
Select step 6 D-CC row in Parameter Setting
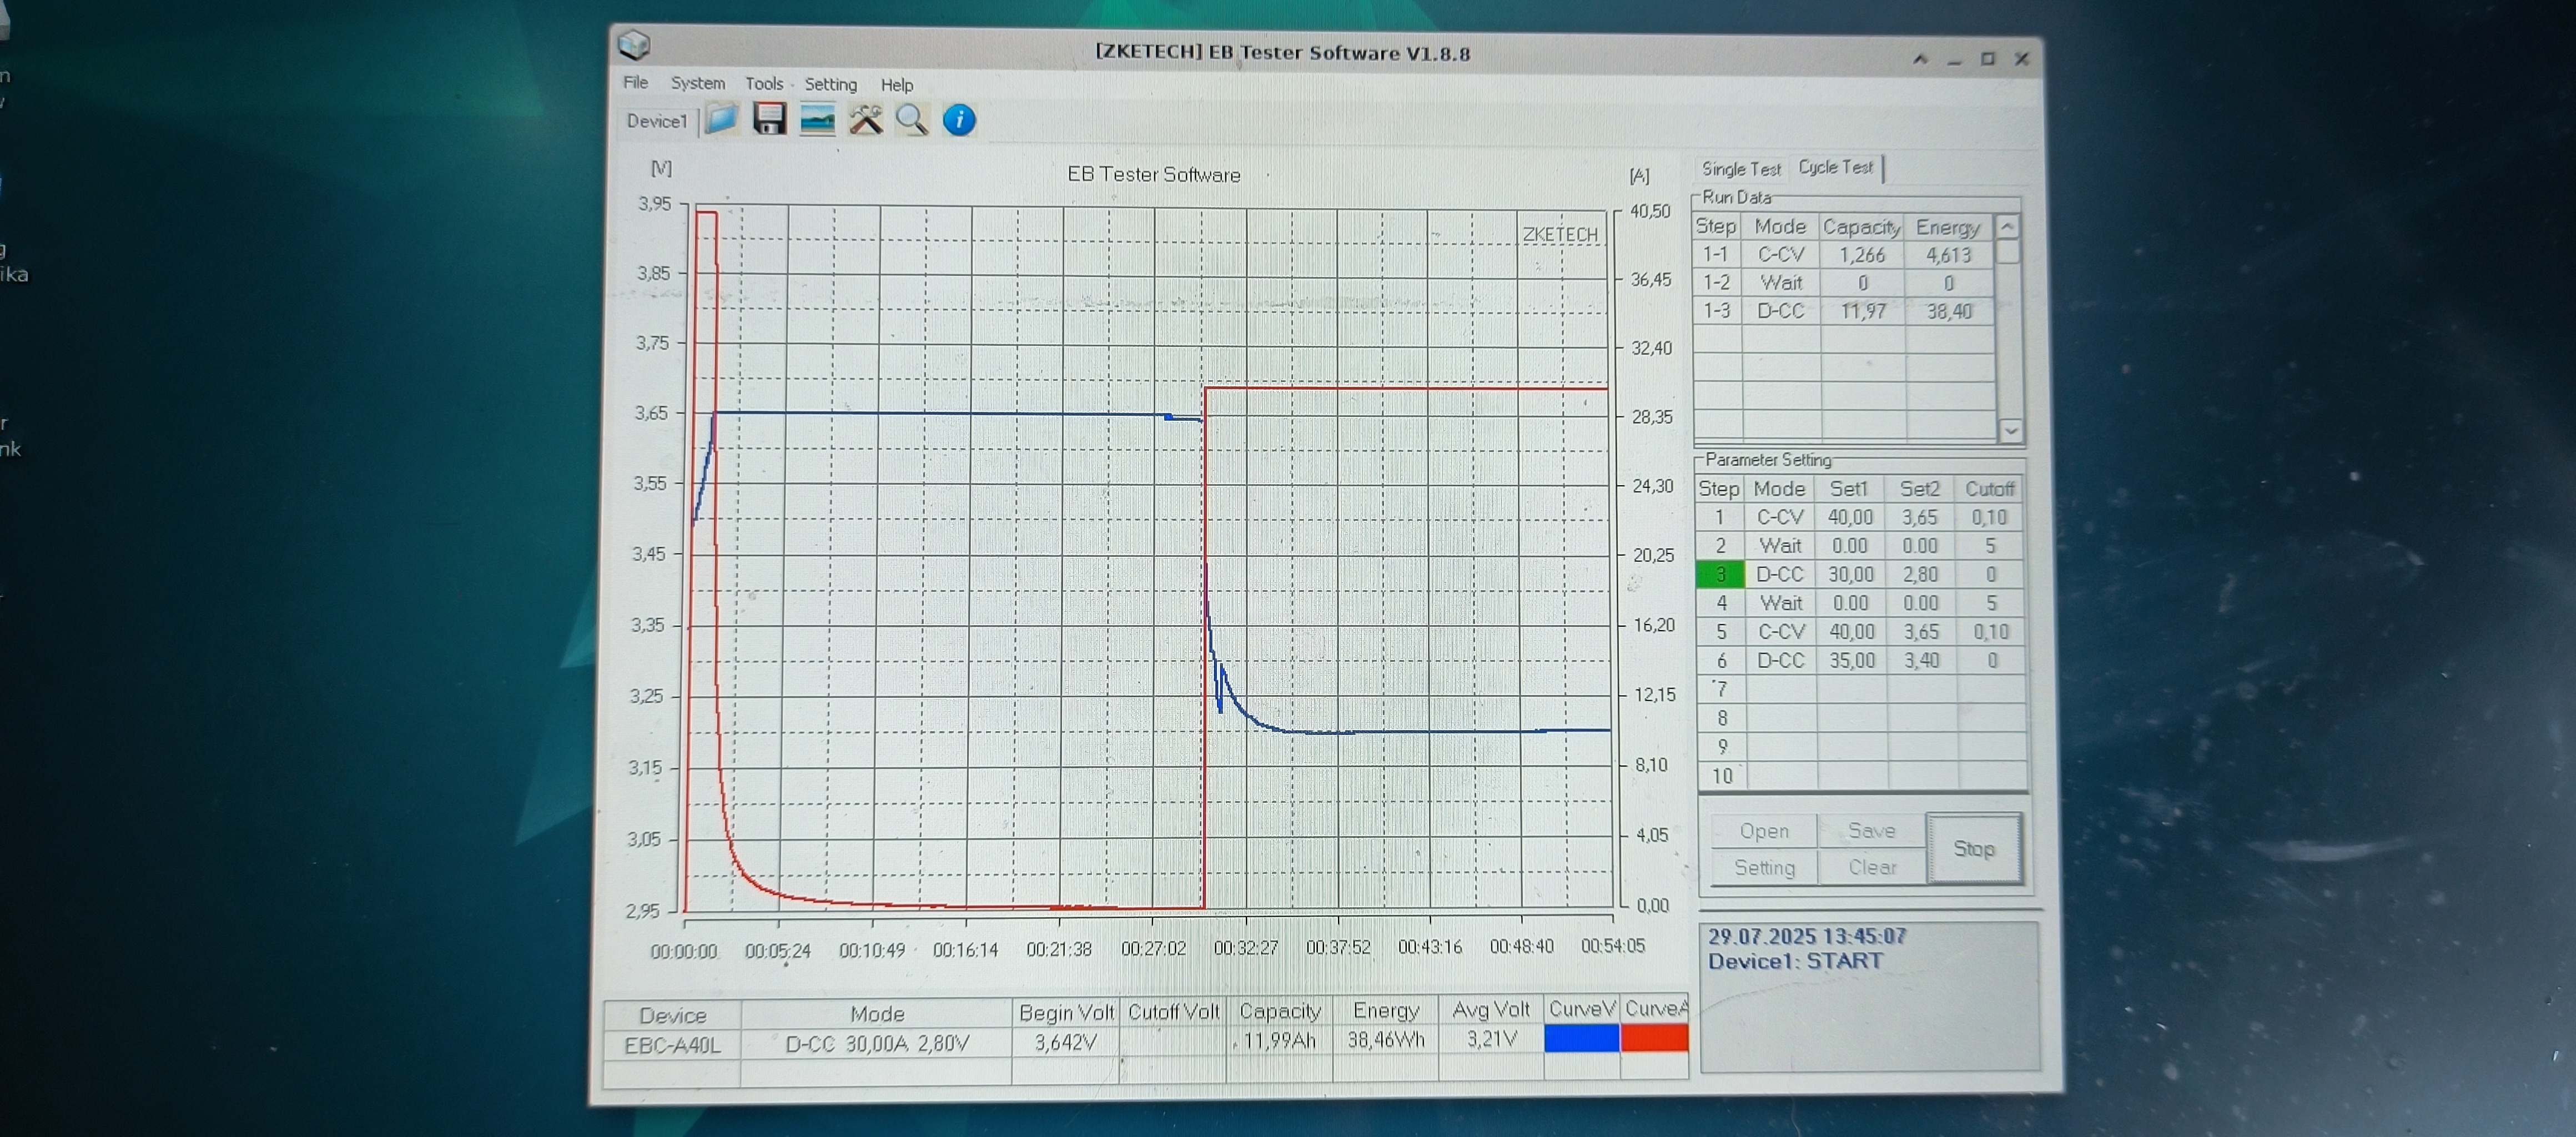(x=1780, y=661)
